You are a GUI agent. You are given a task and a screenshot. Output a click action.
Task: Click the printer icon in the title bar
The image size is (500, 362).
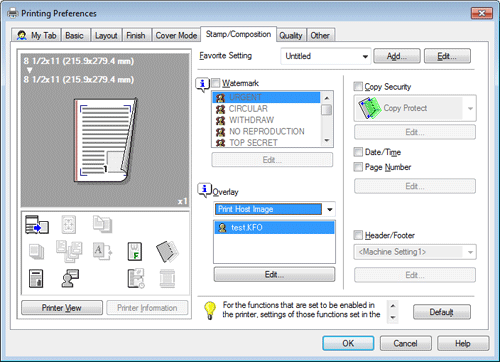[x=13, y=13]
